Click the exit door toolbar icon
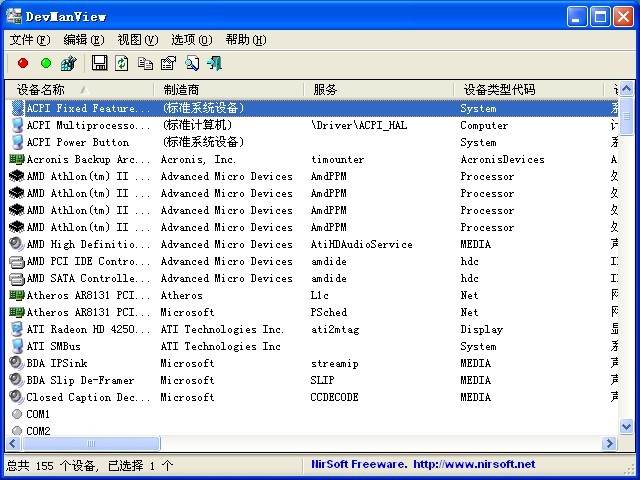This screenshot has width=640, height=480. tap(214, 63)
